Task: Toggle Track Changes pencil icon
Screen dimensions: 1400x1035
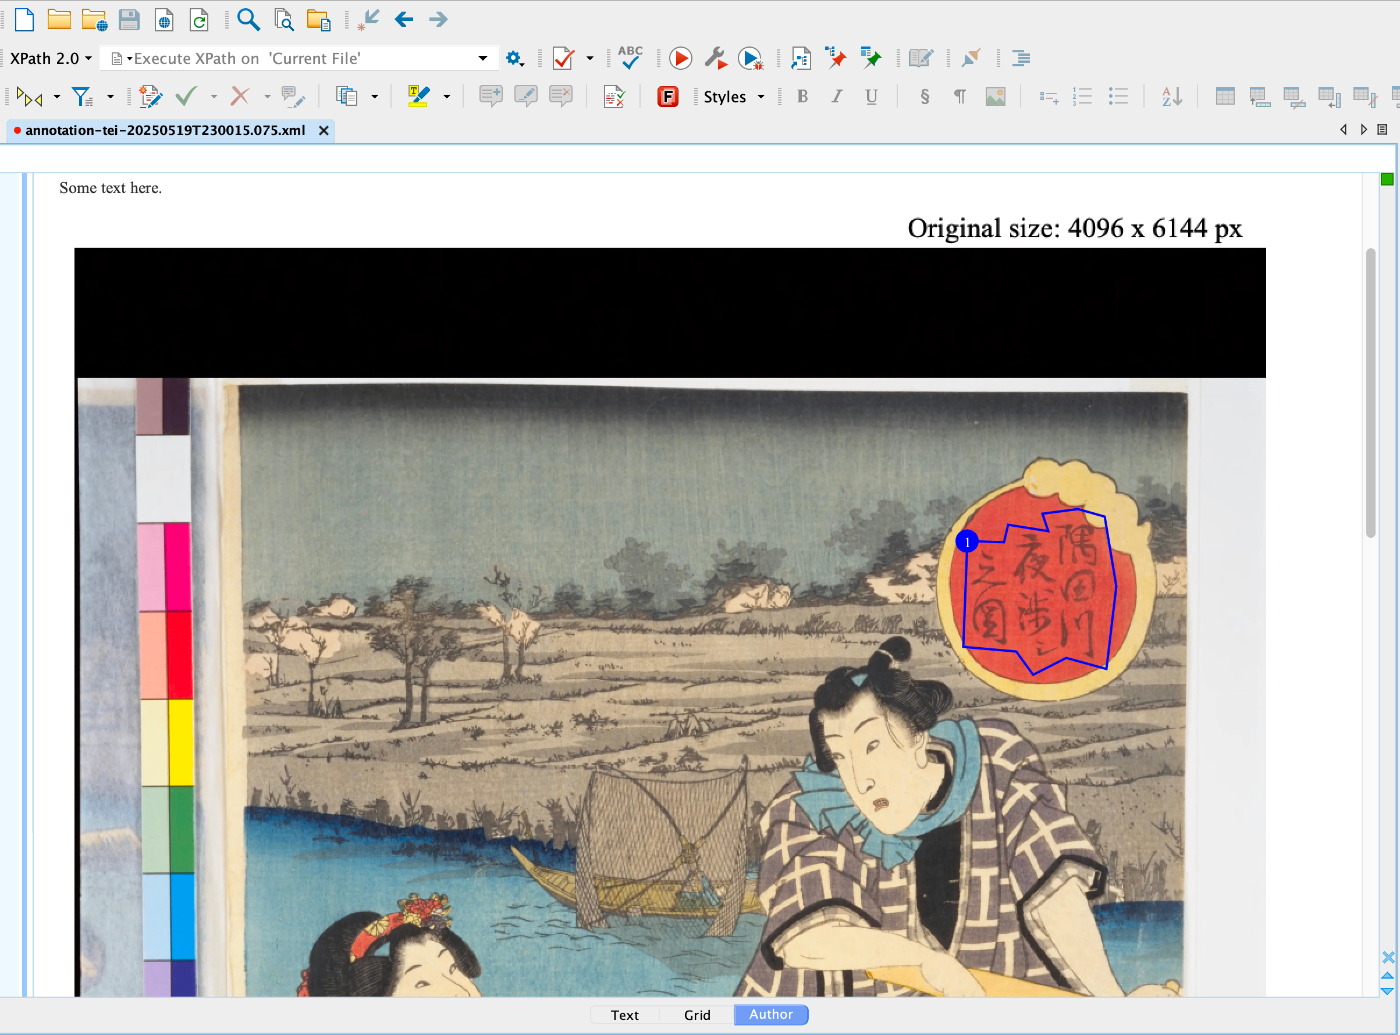Action: 151,96
